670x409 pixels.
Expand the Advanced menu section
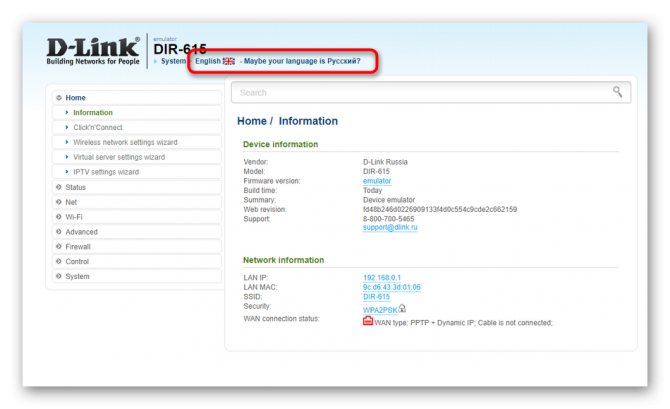pyautogui.click(x=137, y=232)
